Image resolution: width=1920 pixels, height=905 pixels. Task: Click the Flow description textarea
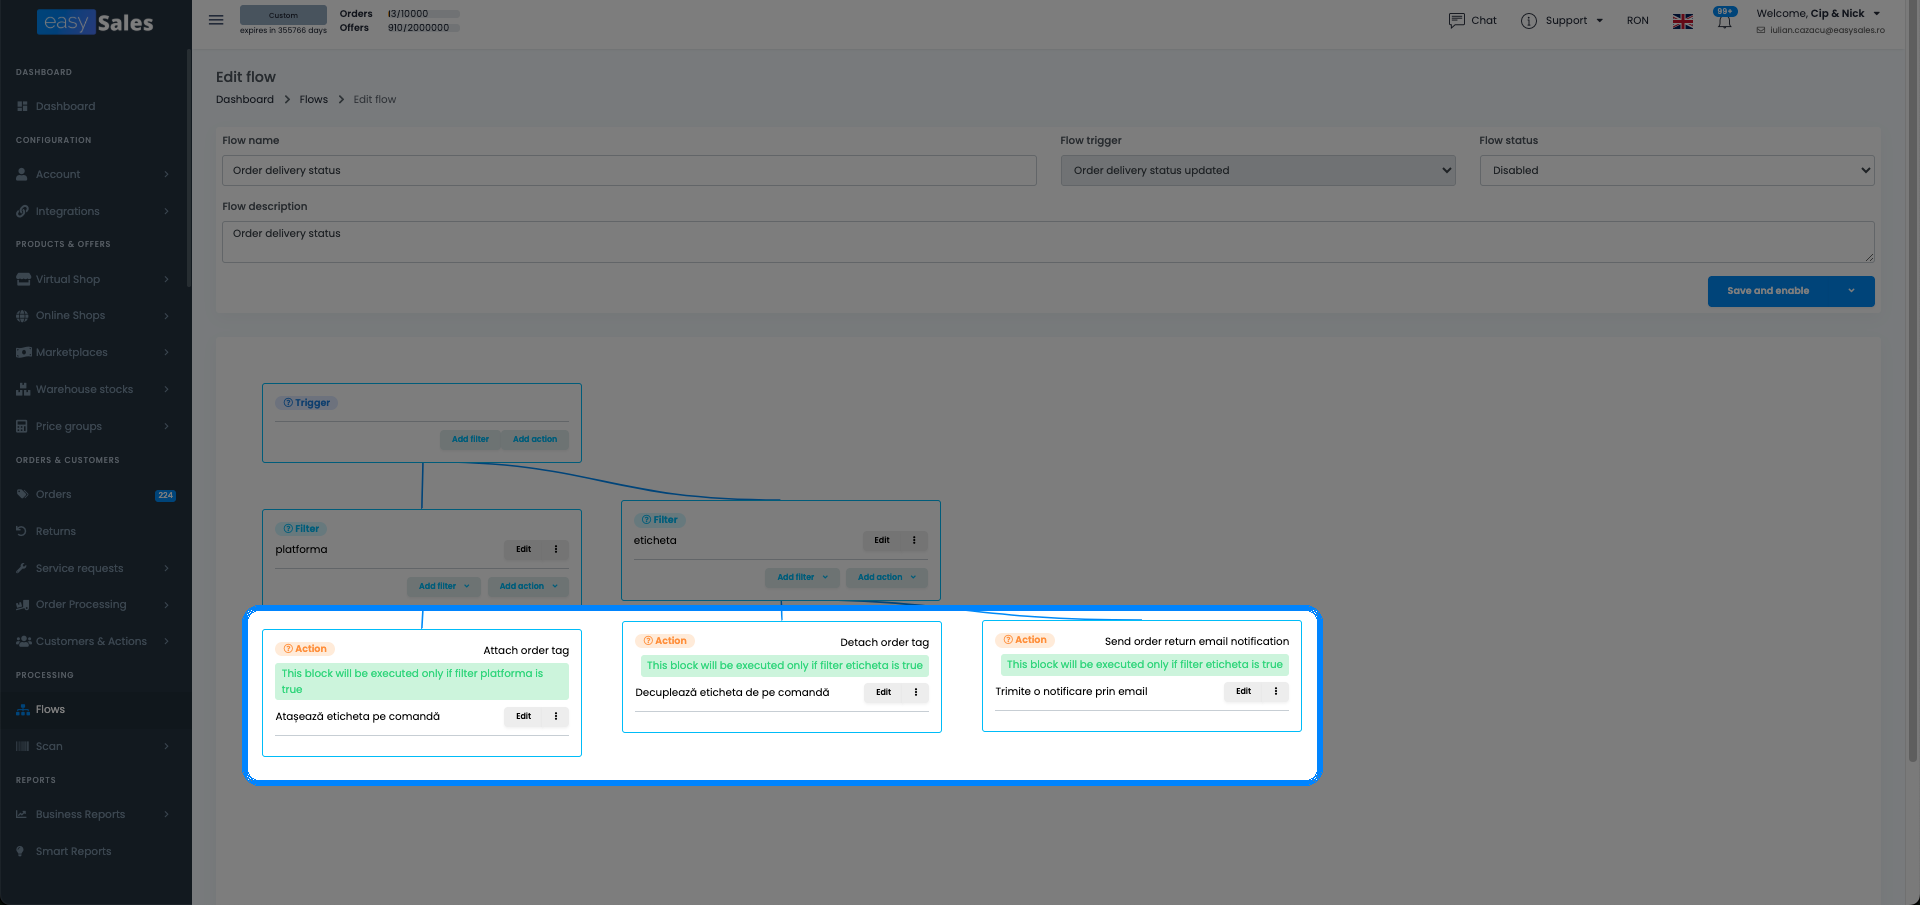click(x=1048, y=242)
